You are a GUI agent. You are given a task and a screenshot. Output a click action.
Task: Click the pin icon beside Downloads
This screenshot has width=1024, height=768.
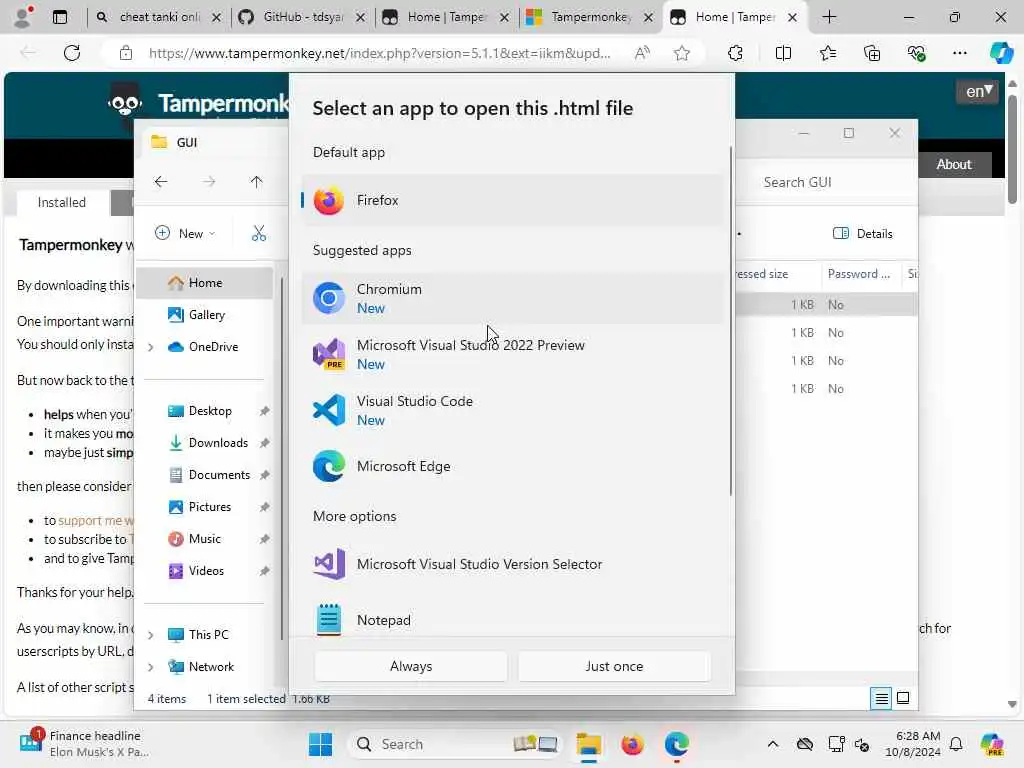click(x=264, y=443)
